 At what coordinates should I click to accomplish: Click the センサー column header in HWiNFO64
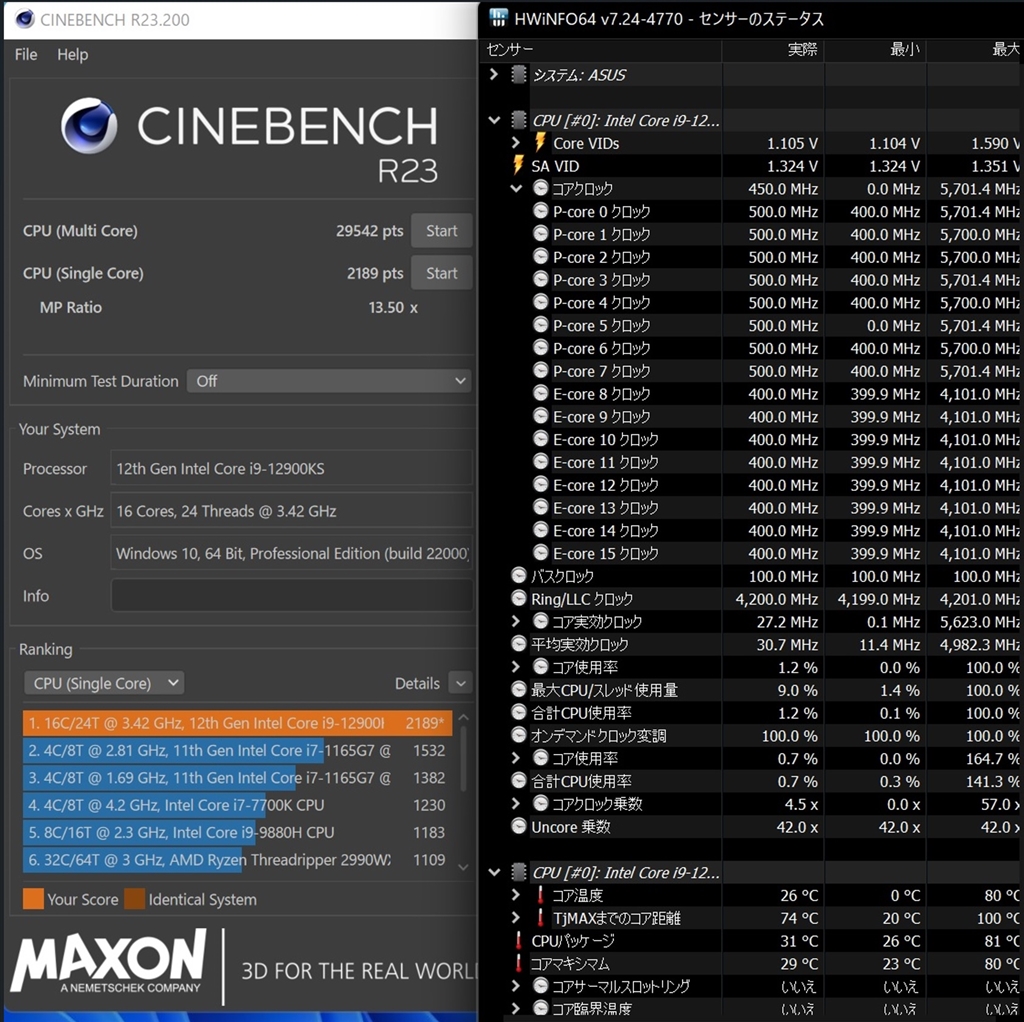click(509, 49)
